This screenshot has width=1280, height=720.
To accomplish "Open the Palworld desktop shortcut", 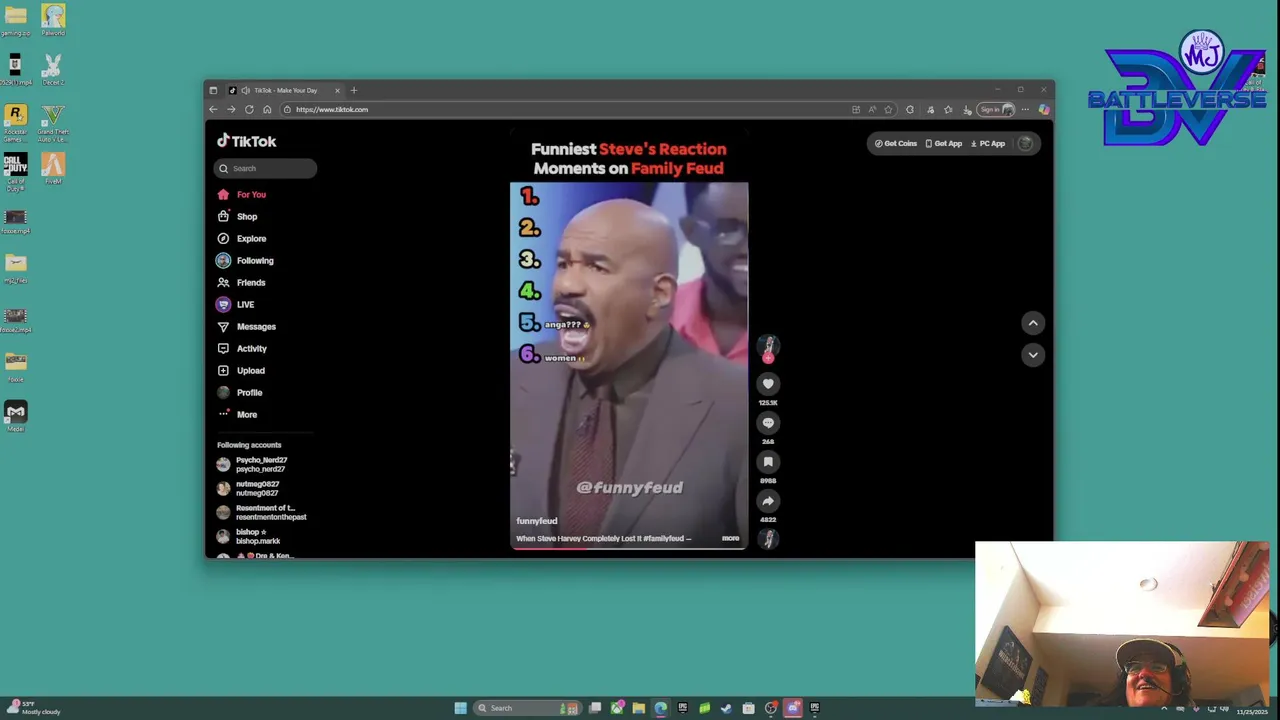I will 53,20.
